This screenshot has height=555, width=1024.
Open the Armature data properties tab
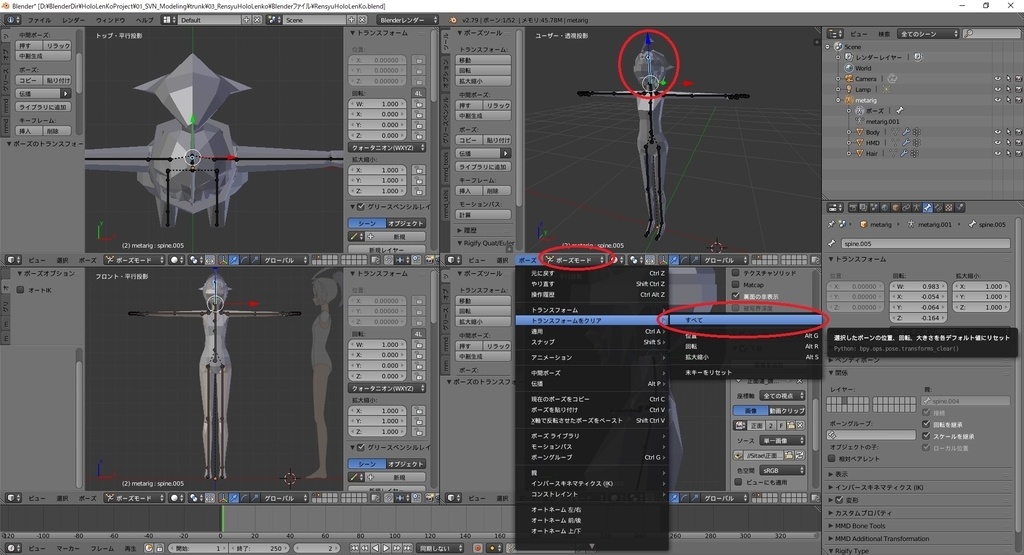click(x=917, y=208)
